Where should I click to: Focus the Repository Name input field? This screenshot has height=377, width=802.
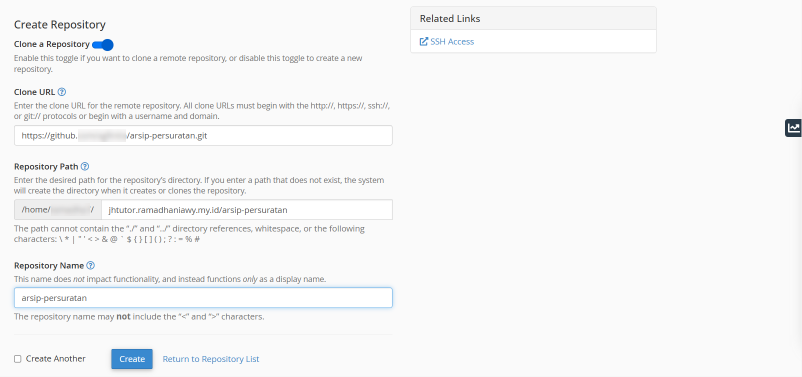203,298
